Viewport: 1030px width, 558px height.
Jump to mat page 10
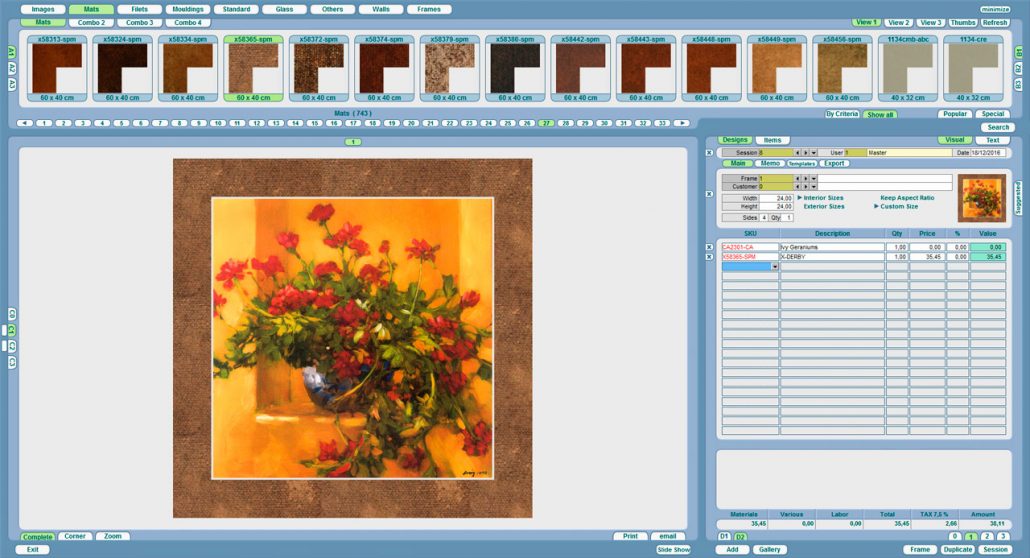[x=218, y=123]
